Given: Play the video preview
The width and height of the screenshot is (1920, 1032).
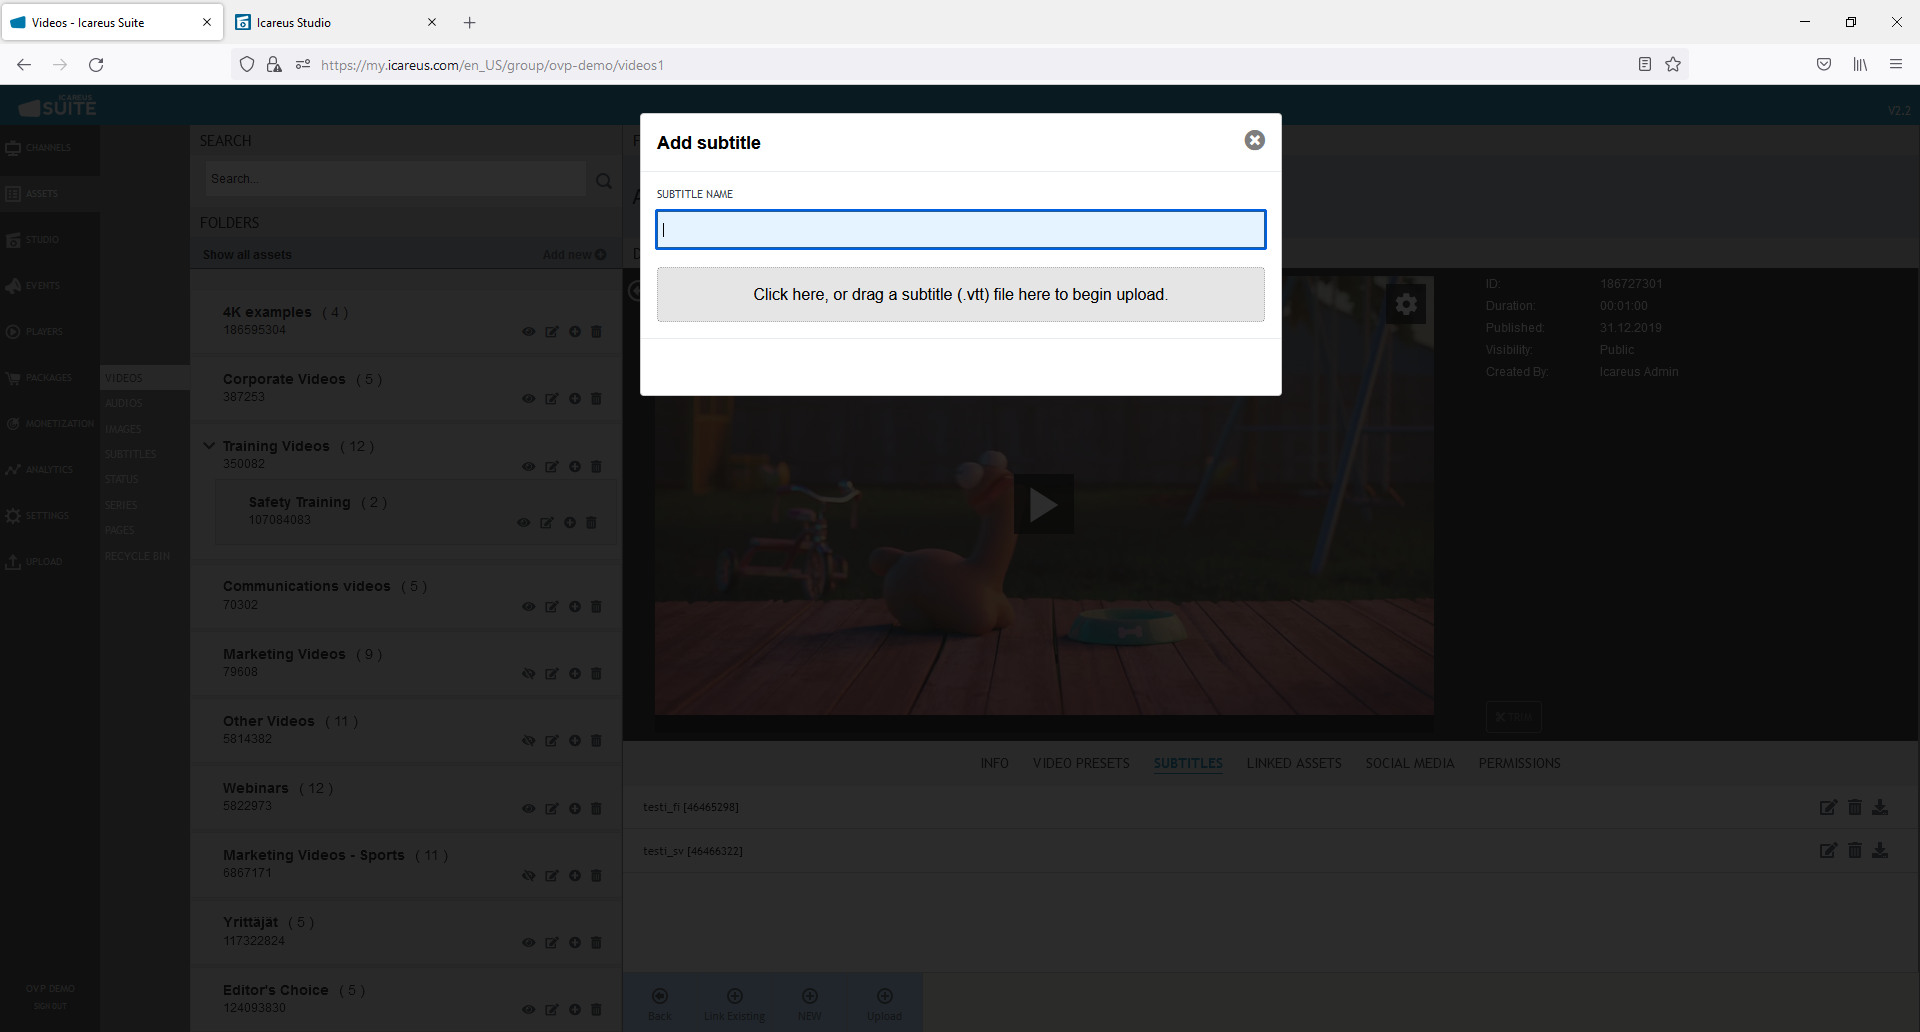Looking at the screenshot, I should pyautogui.click(x=1043, y=504).
